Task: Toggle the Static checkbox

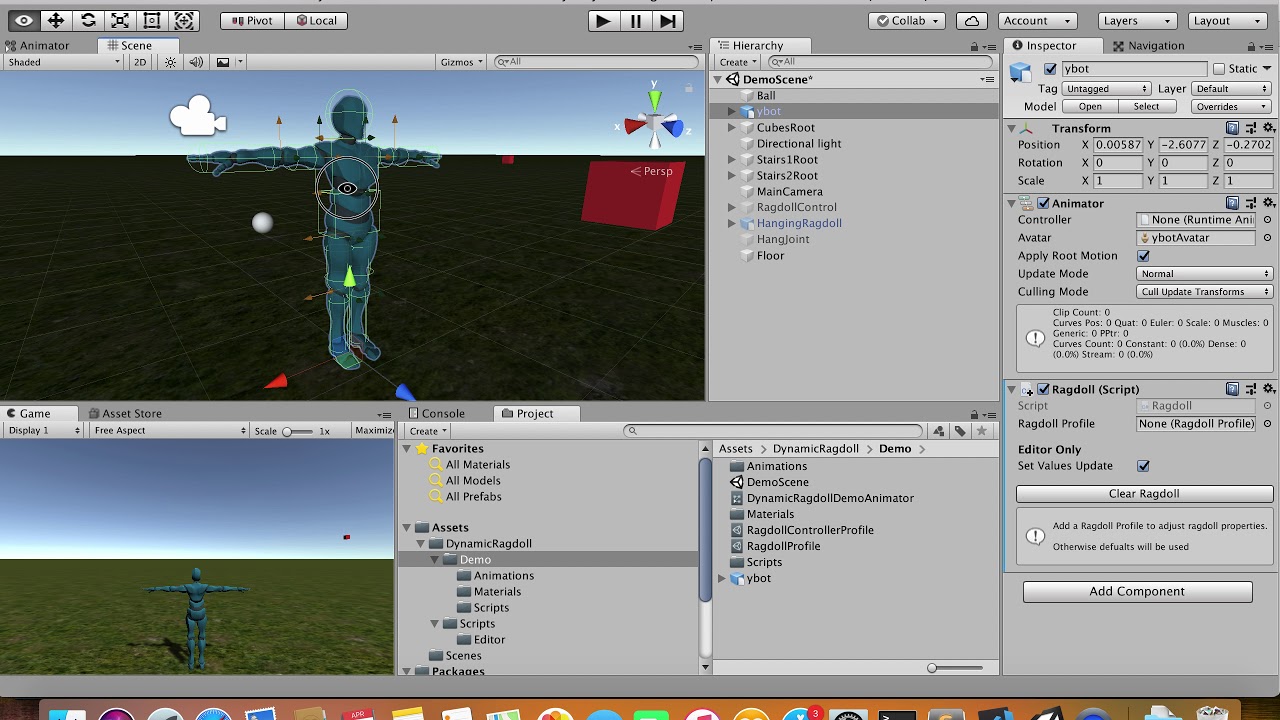Action: pos(1218,69)
